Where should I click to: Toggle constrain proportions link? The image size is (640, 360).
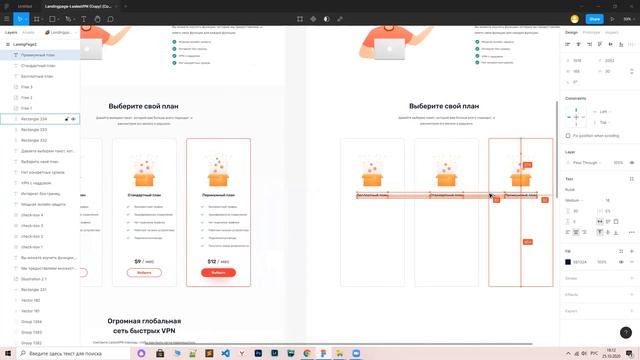pyautogui.click(x=632, y=71)
